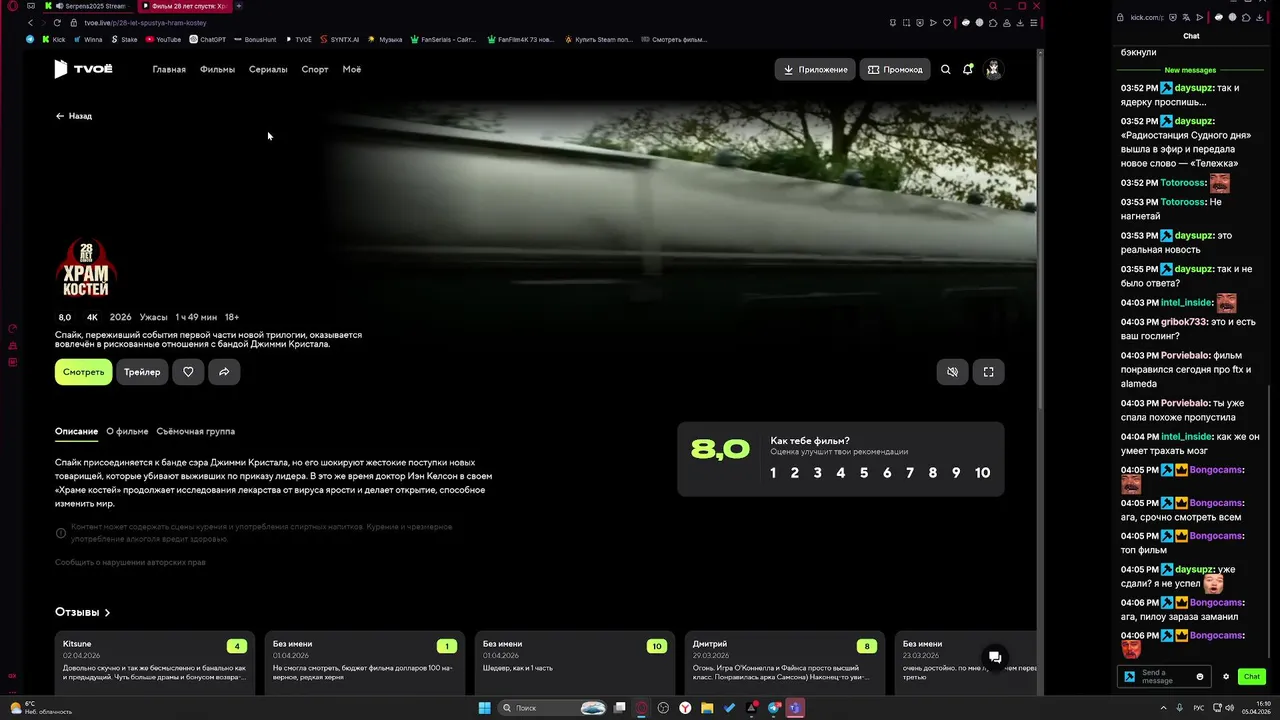Open Фильмы section
Image resolution: width=1280 pixels, height=720 pixels.
[217, 69]
